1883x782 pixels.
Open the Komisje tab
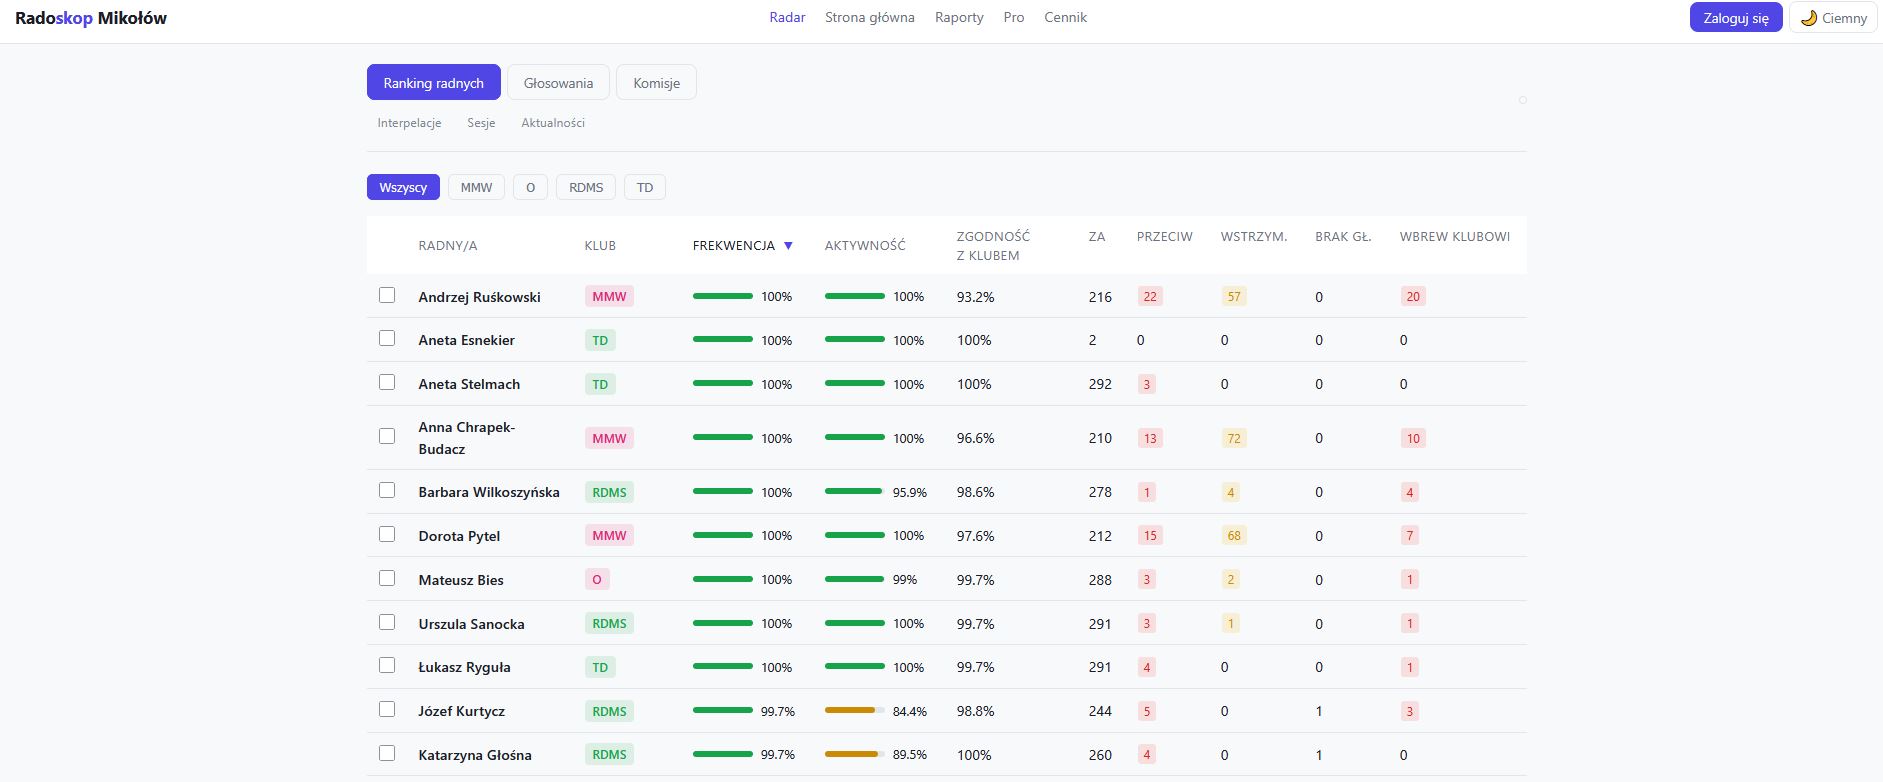pyautogui.click(x=656, y=83)
